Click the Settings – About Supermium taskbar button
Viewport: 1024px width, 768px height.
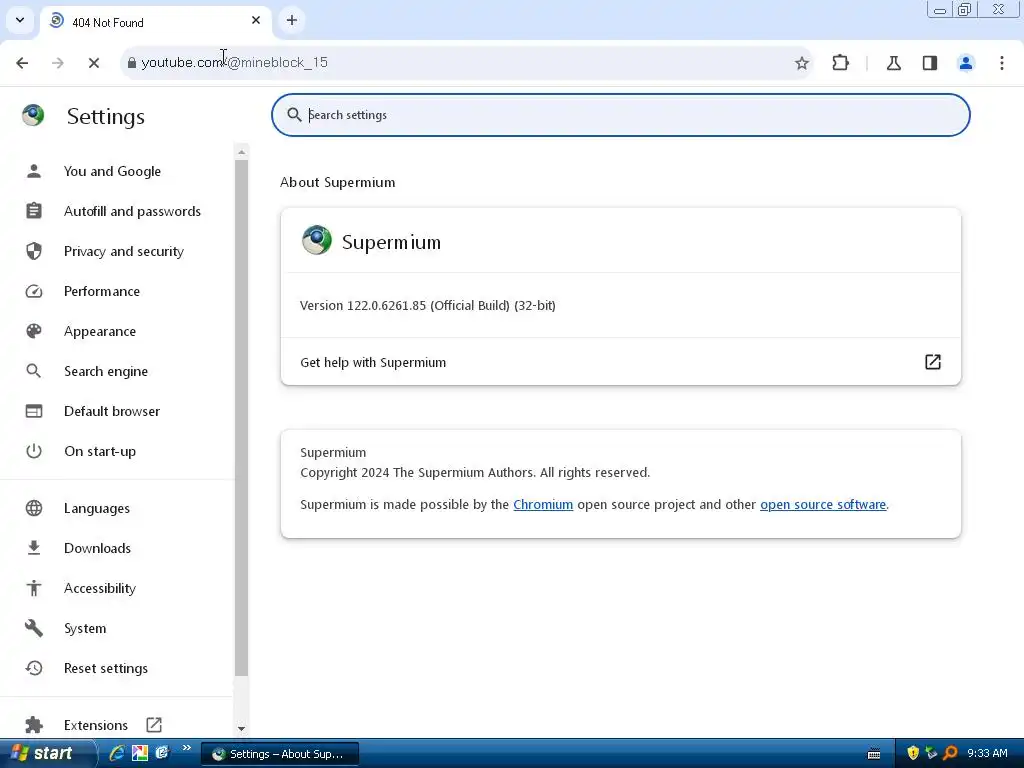click(280, 754)
